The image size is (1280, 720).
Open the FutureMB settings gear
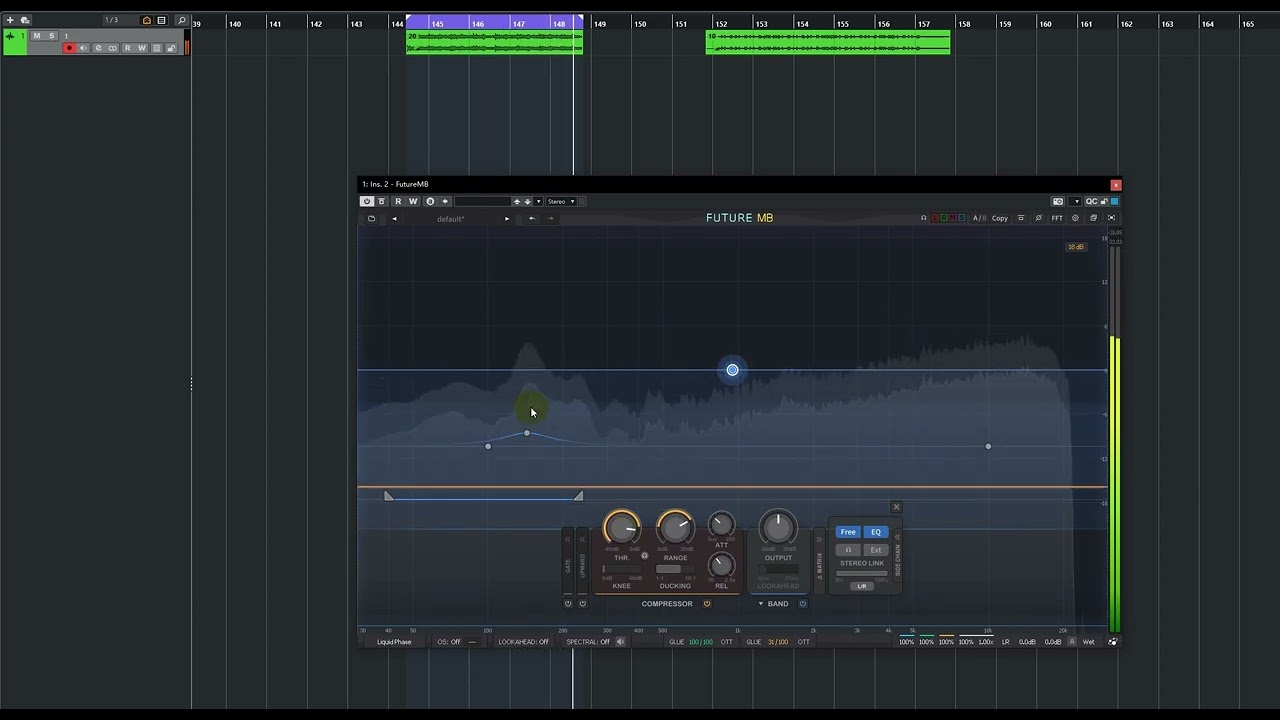click(1075, 218)
